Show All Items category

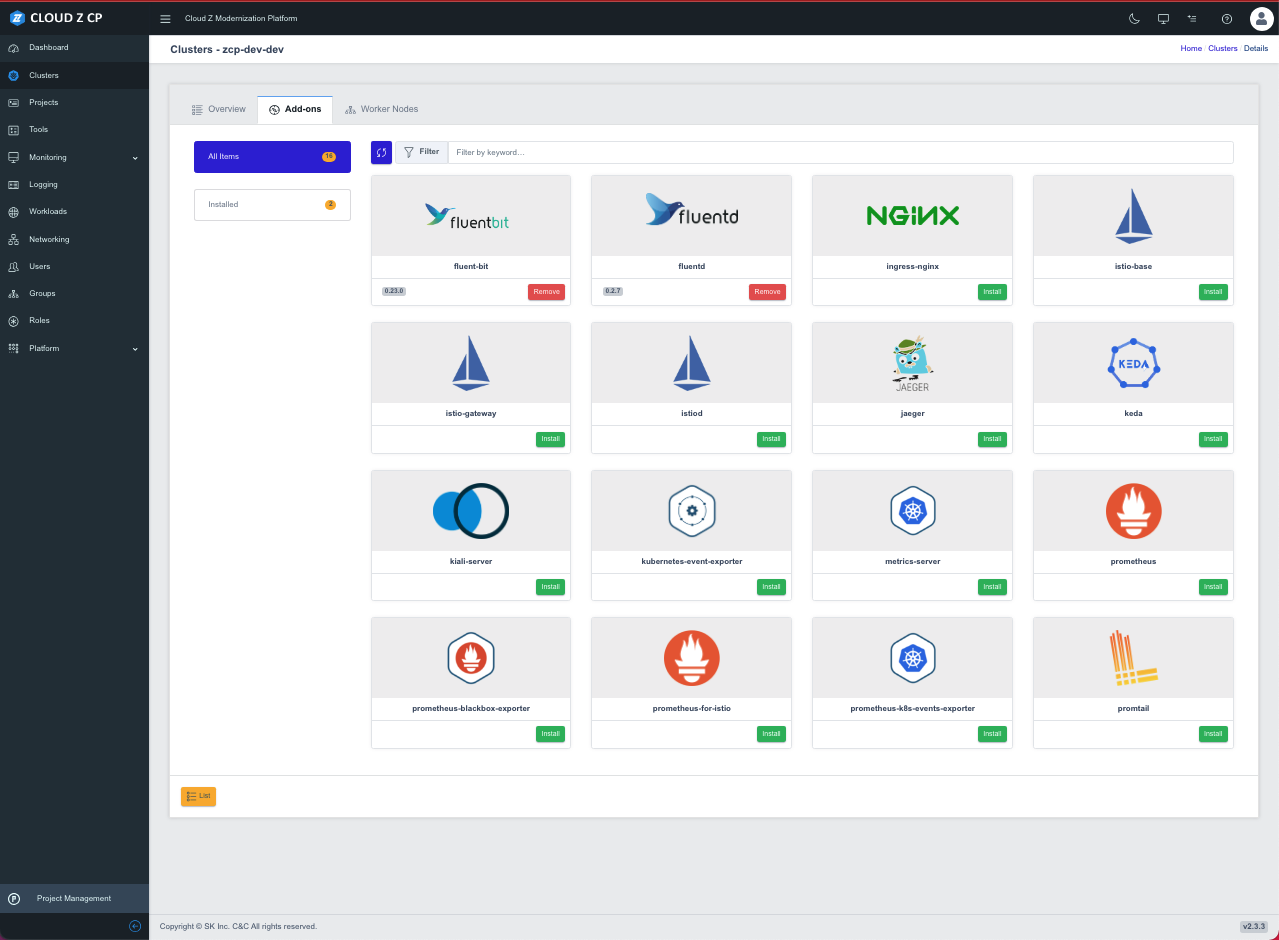(x=272, y=157)
